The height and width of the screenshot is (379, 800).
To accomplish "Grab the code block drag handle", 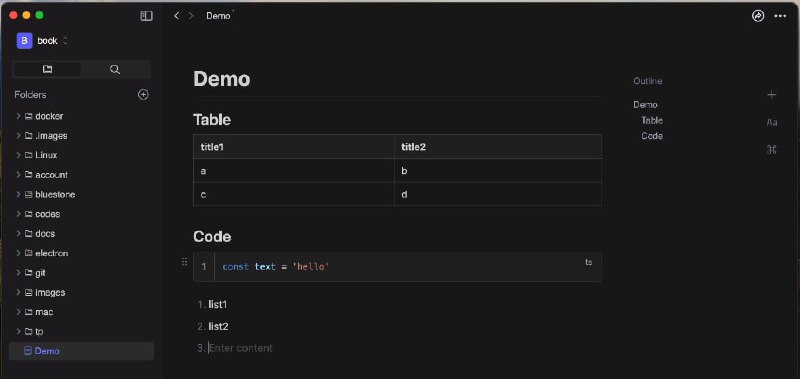I will [185, 262].
